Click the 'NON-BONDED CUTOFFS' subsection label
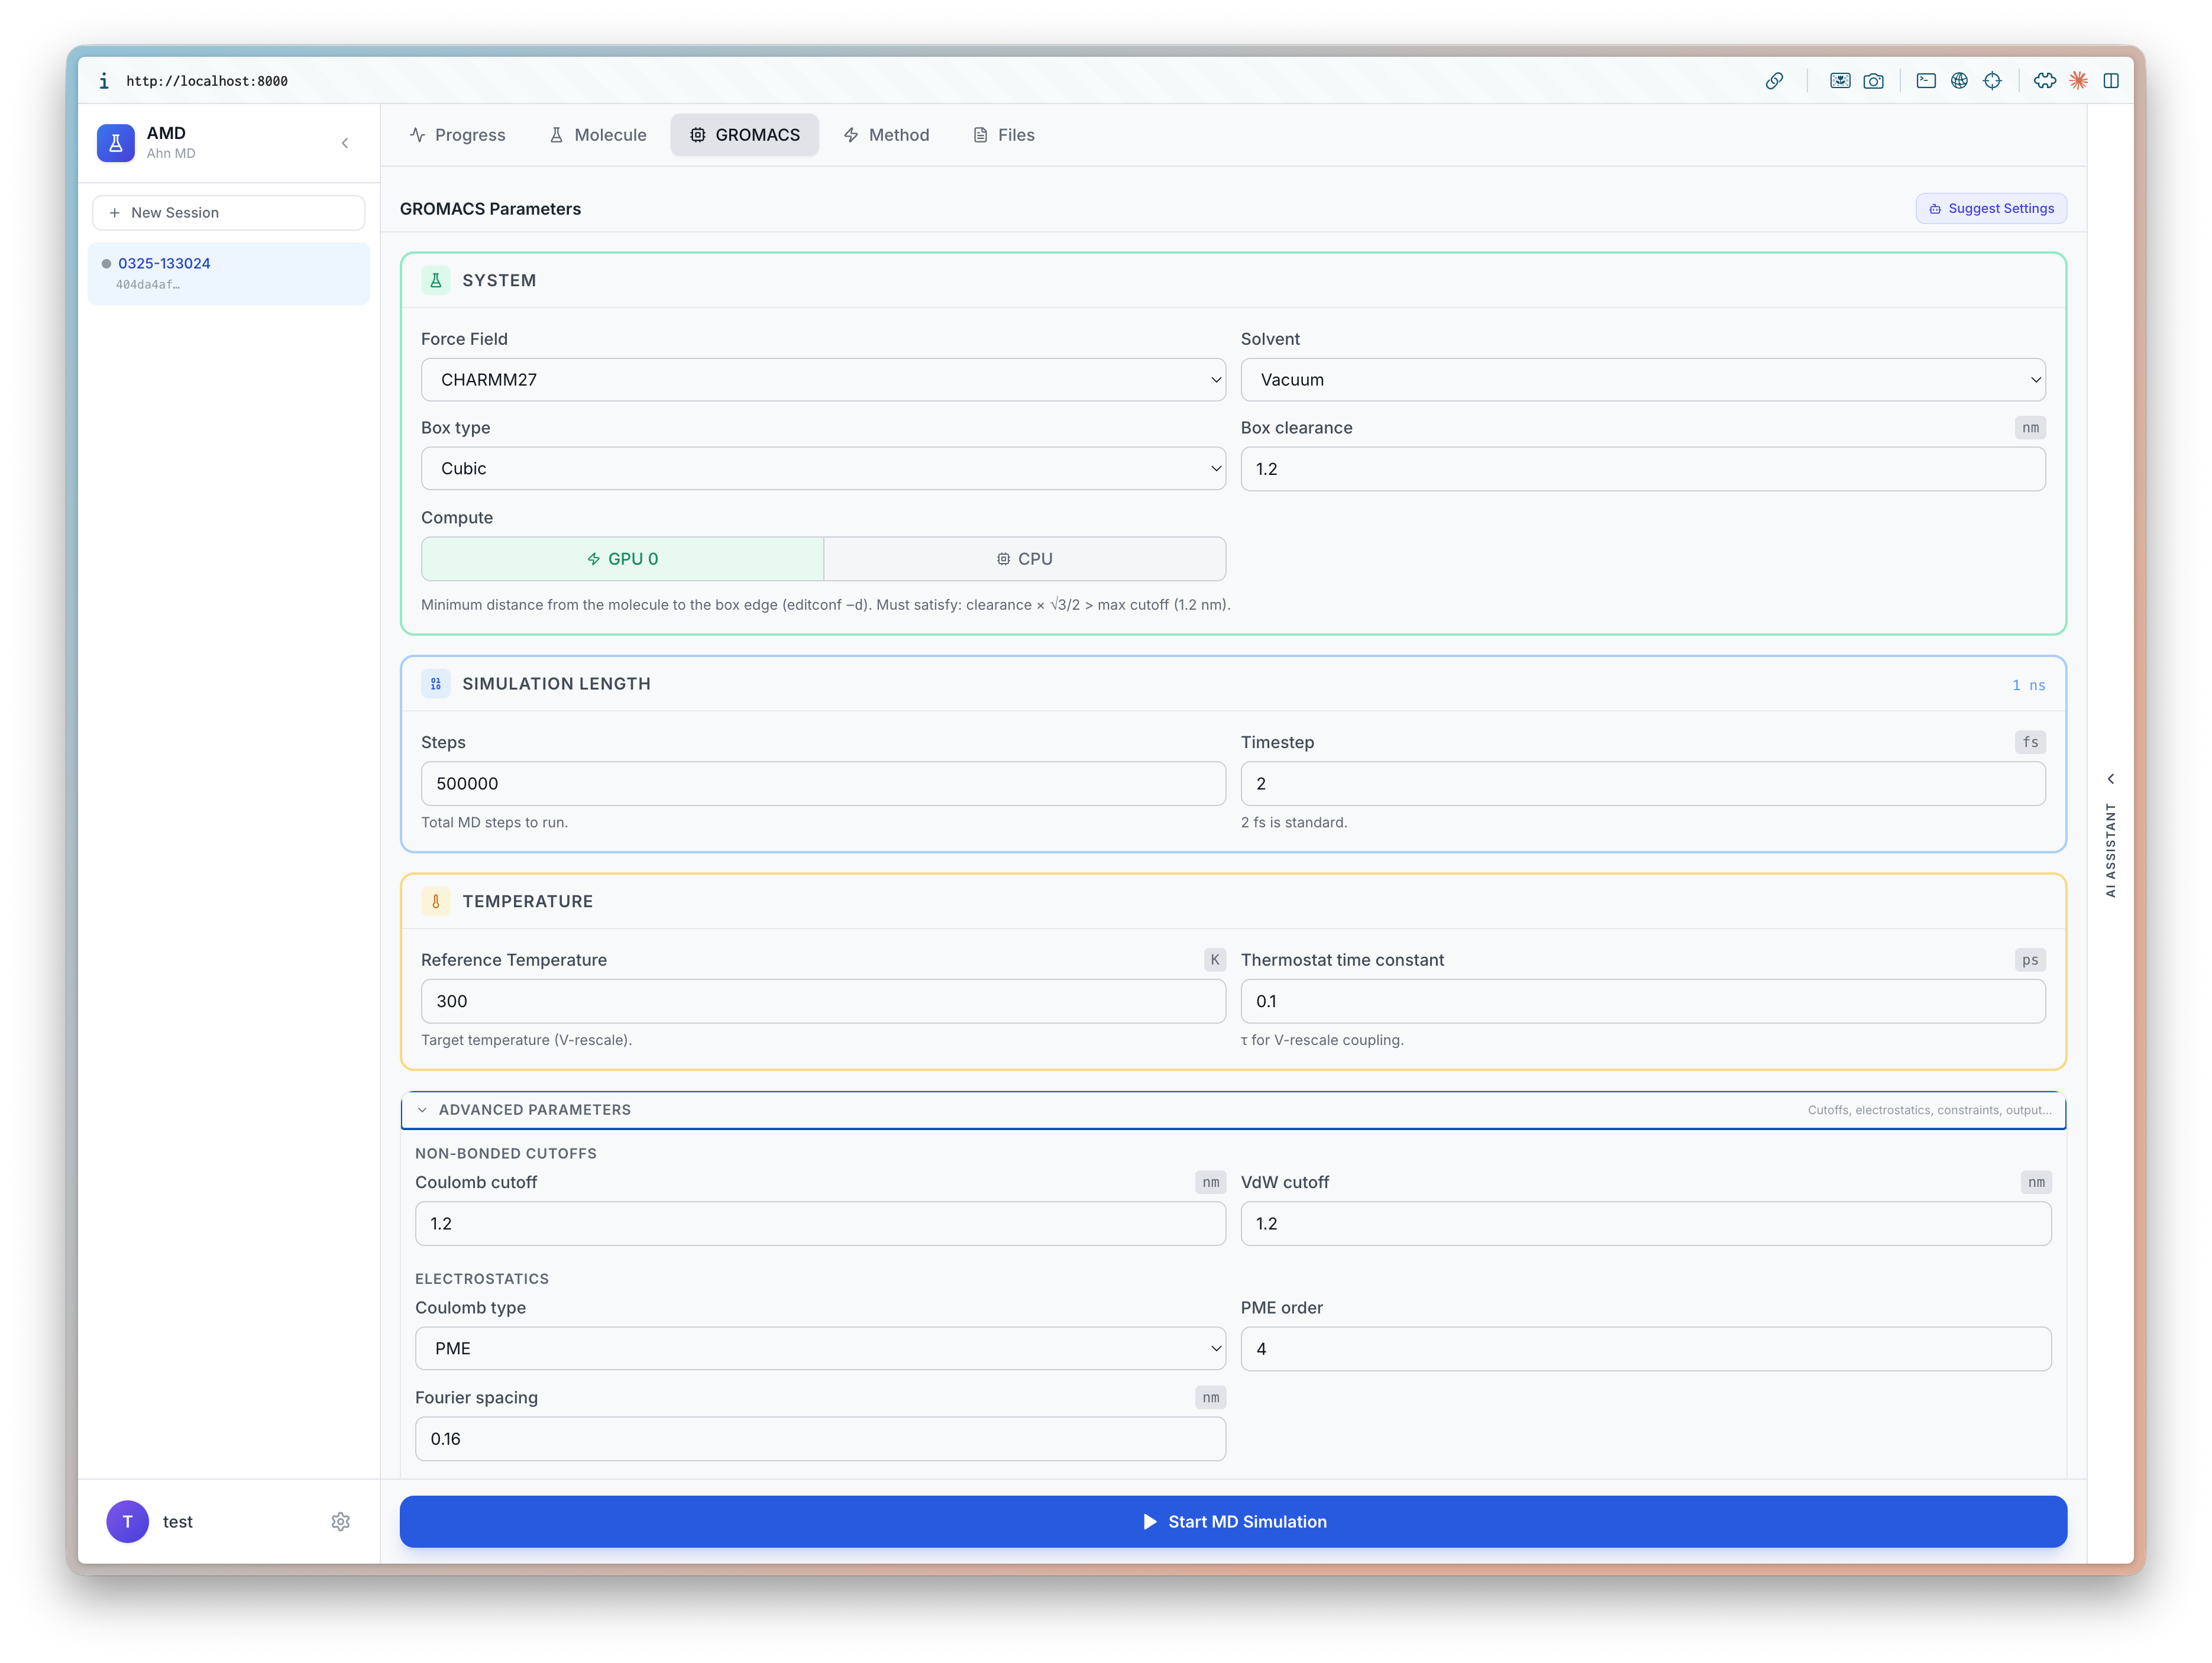This screenshot has height=1663, width=2212. [x=506, y=1153]
